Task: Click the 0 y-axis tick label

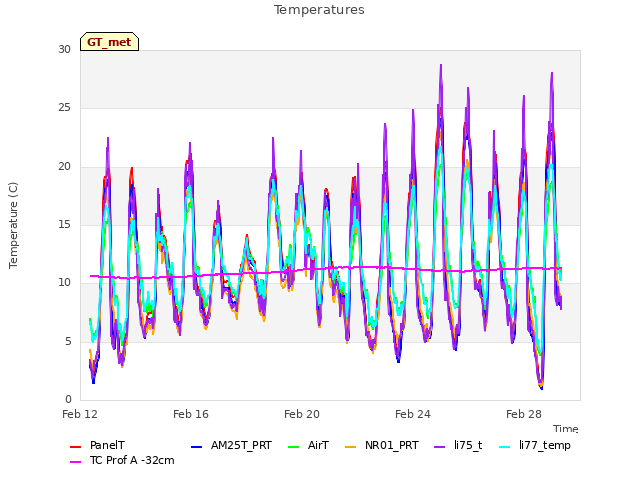Action: pos(68,399)
